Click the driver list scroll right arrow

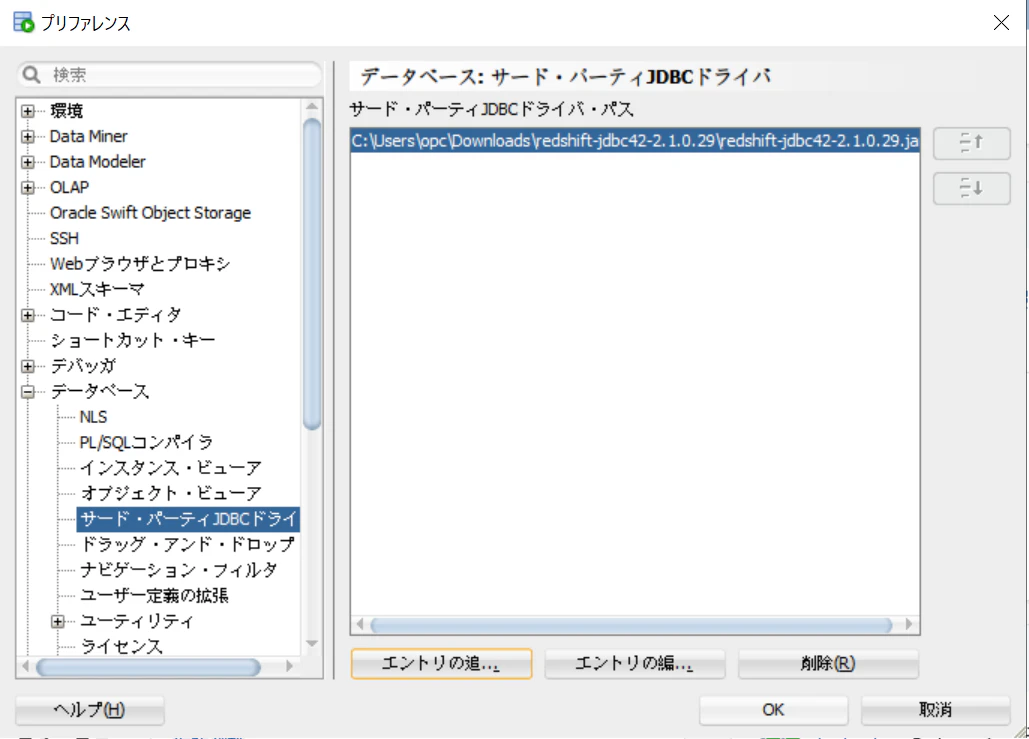tap(909, 624)
